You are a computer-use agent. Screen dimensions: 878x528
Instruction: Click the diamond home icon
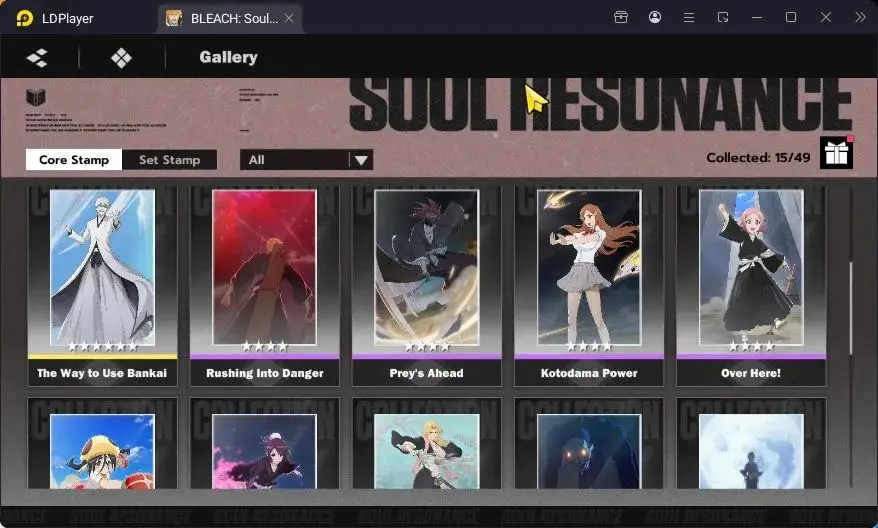(x=122, y=58)
